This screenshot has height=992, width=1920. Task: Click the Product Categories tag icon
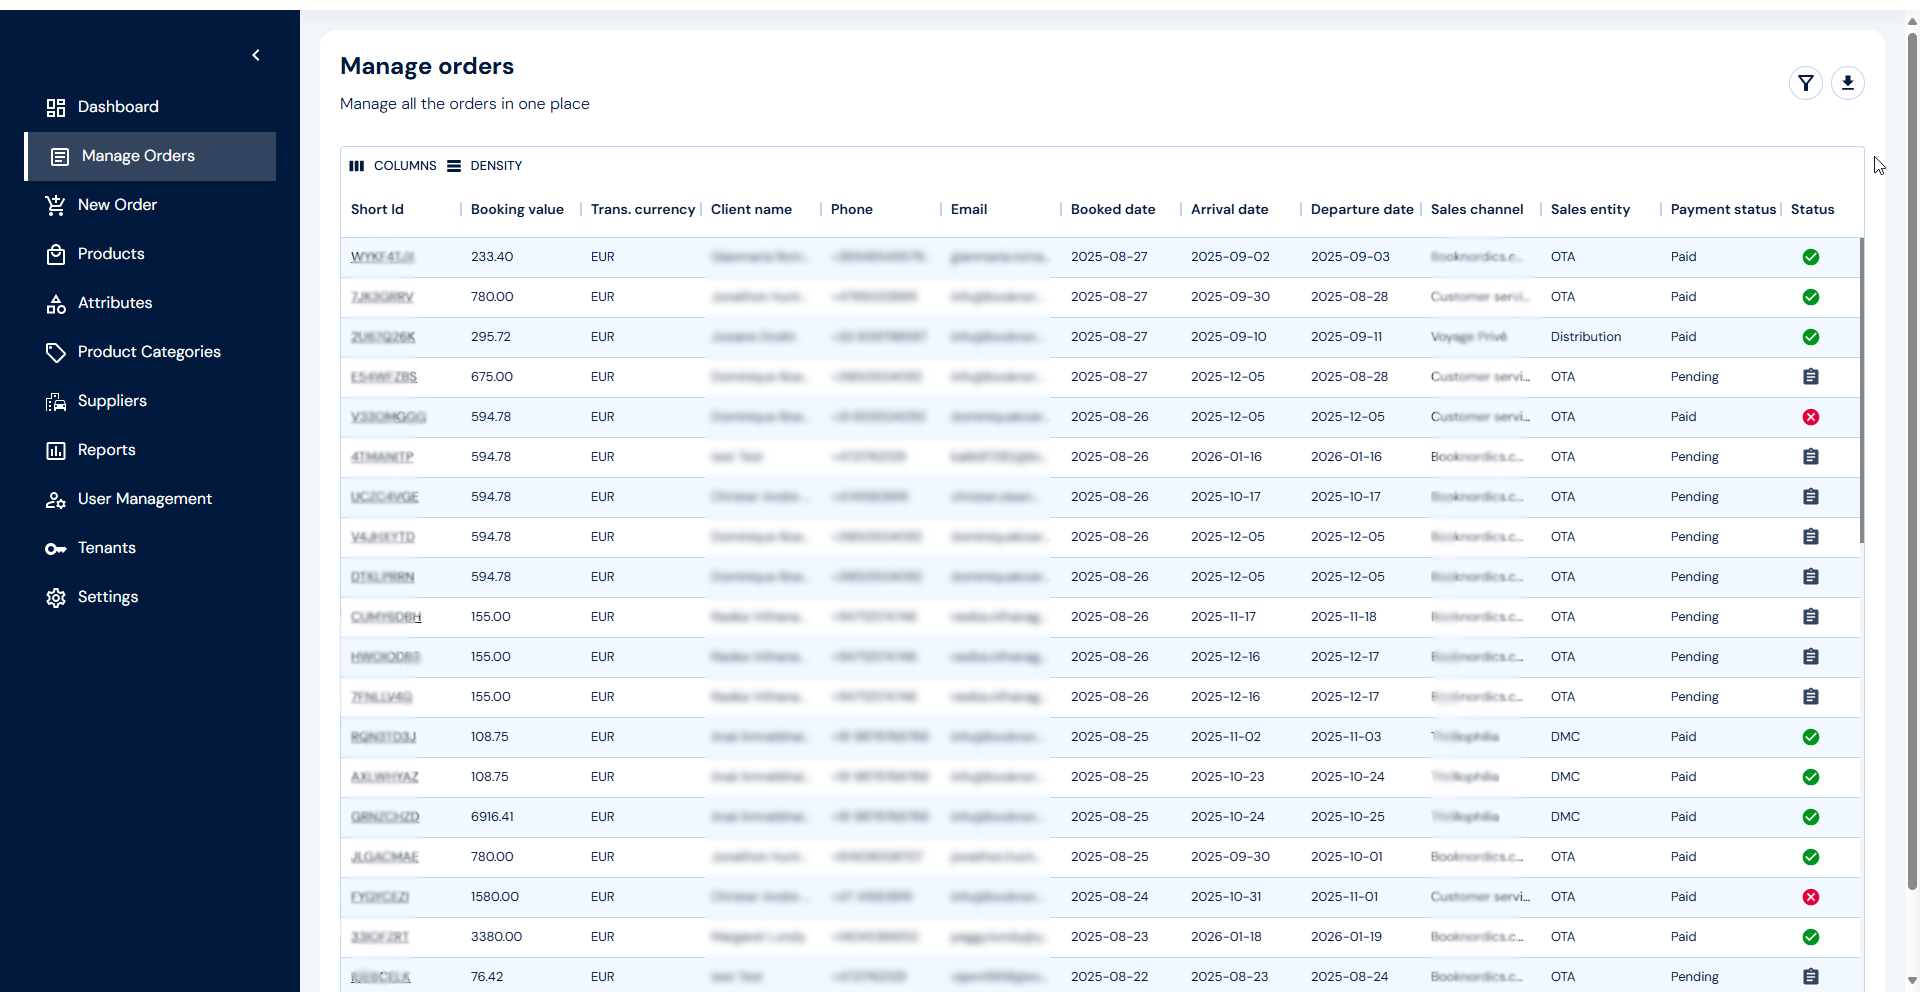click(x=56, y=353)
